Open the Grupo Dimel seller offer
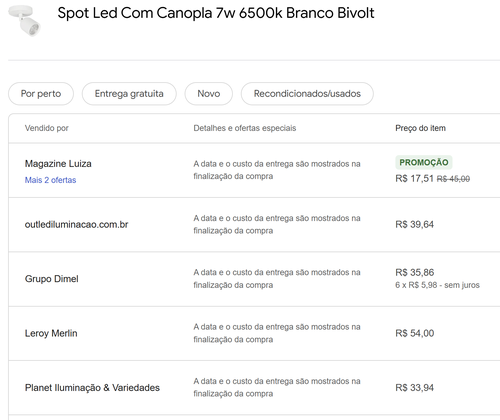Viewport: 500px width, 420px height. 52,279
